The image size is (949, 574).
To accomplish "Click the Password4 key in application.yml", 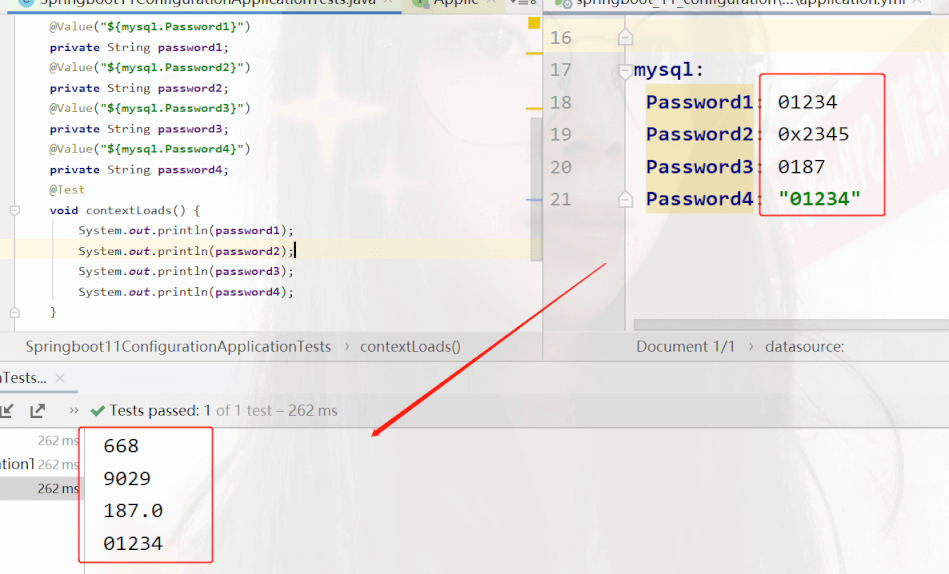I will pos(699,199).
